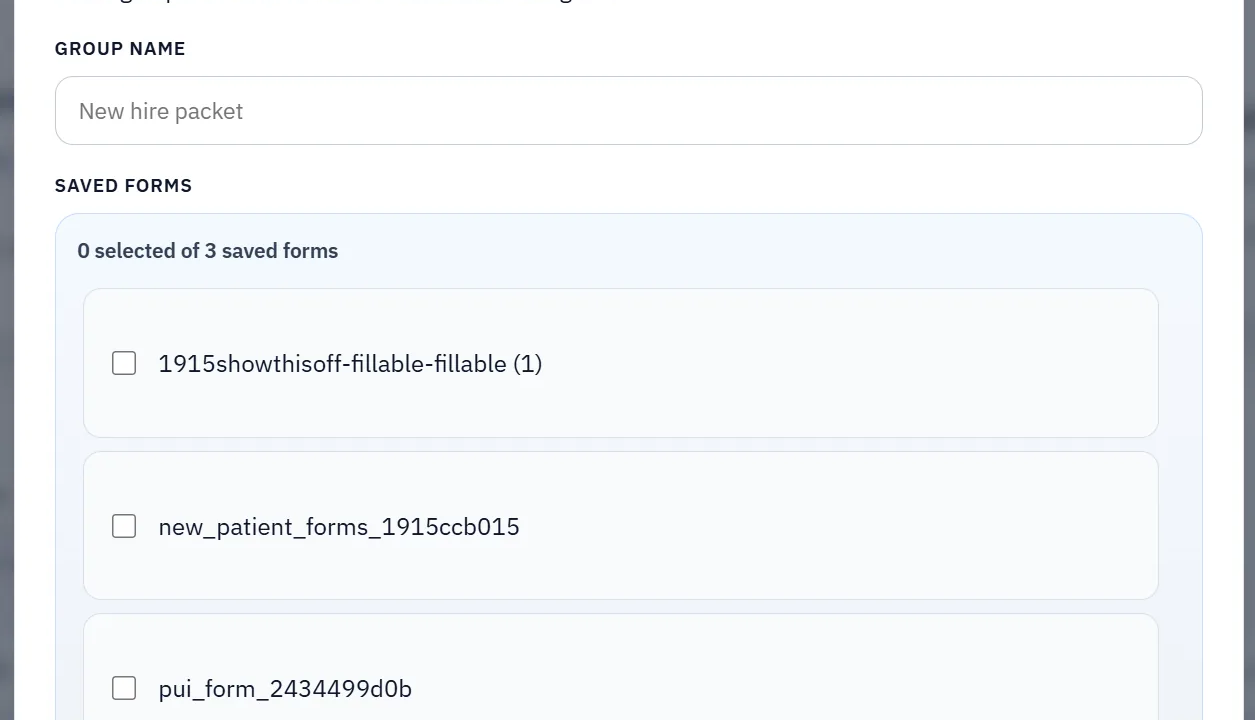Click empty space beside the saved forms counter
The height and width of the screenshot is (720, 1255).
click(750, 251)
